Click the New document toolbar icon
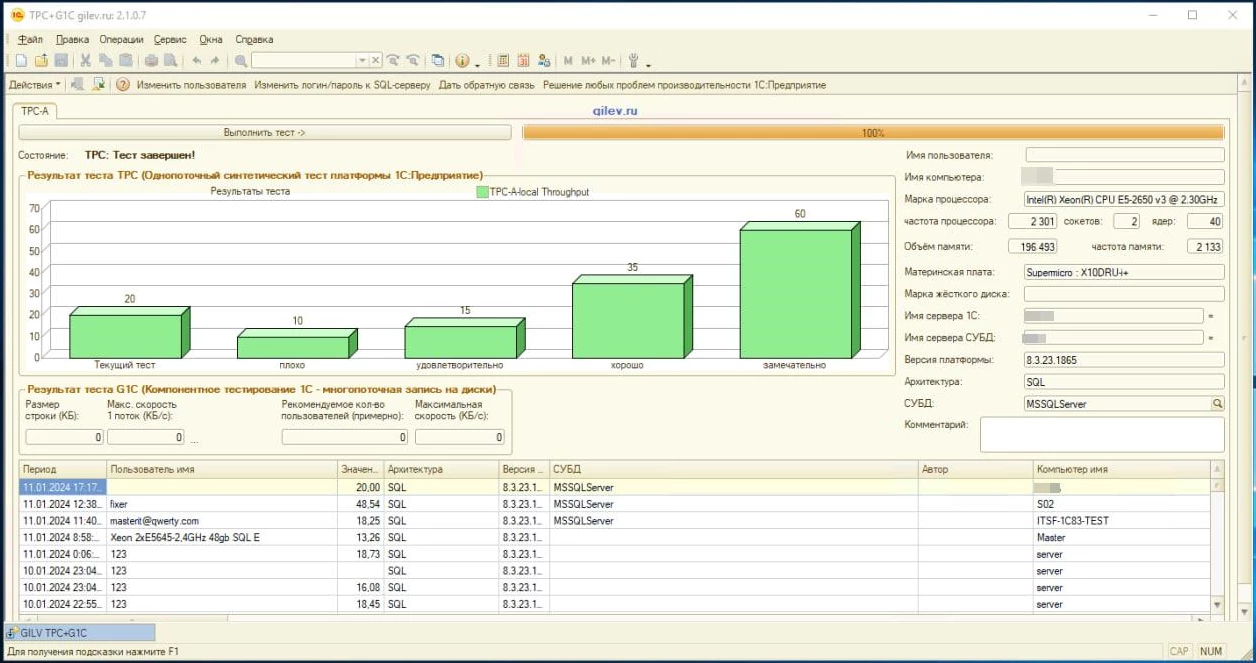The height and width of the screenshot is (663, 1256). [x=21, y=61]
